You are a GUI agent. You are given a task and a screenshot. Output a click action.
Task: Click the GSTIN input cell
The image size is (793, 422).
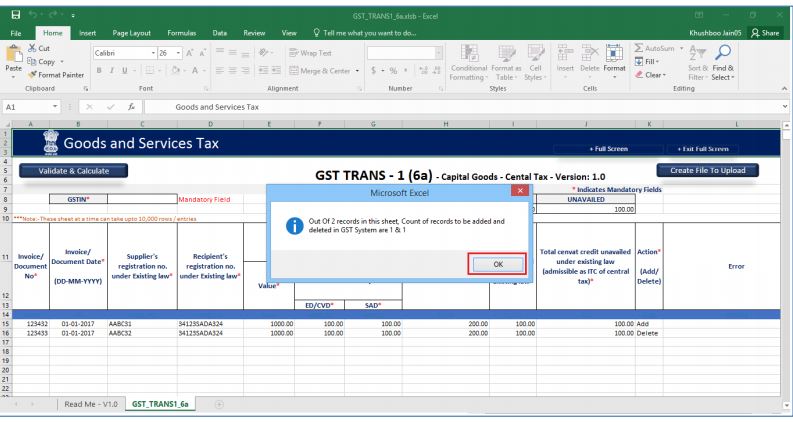pyautogui.click(x=142, y=199)
